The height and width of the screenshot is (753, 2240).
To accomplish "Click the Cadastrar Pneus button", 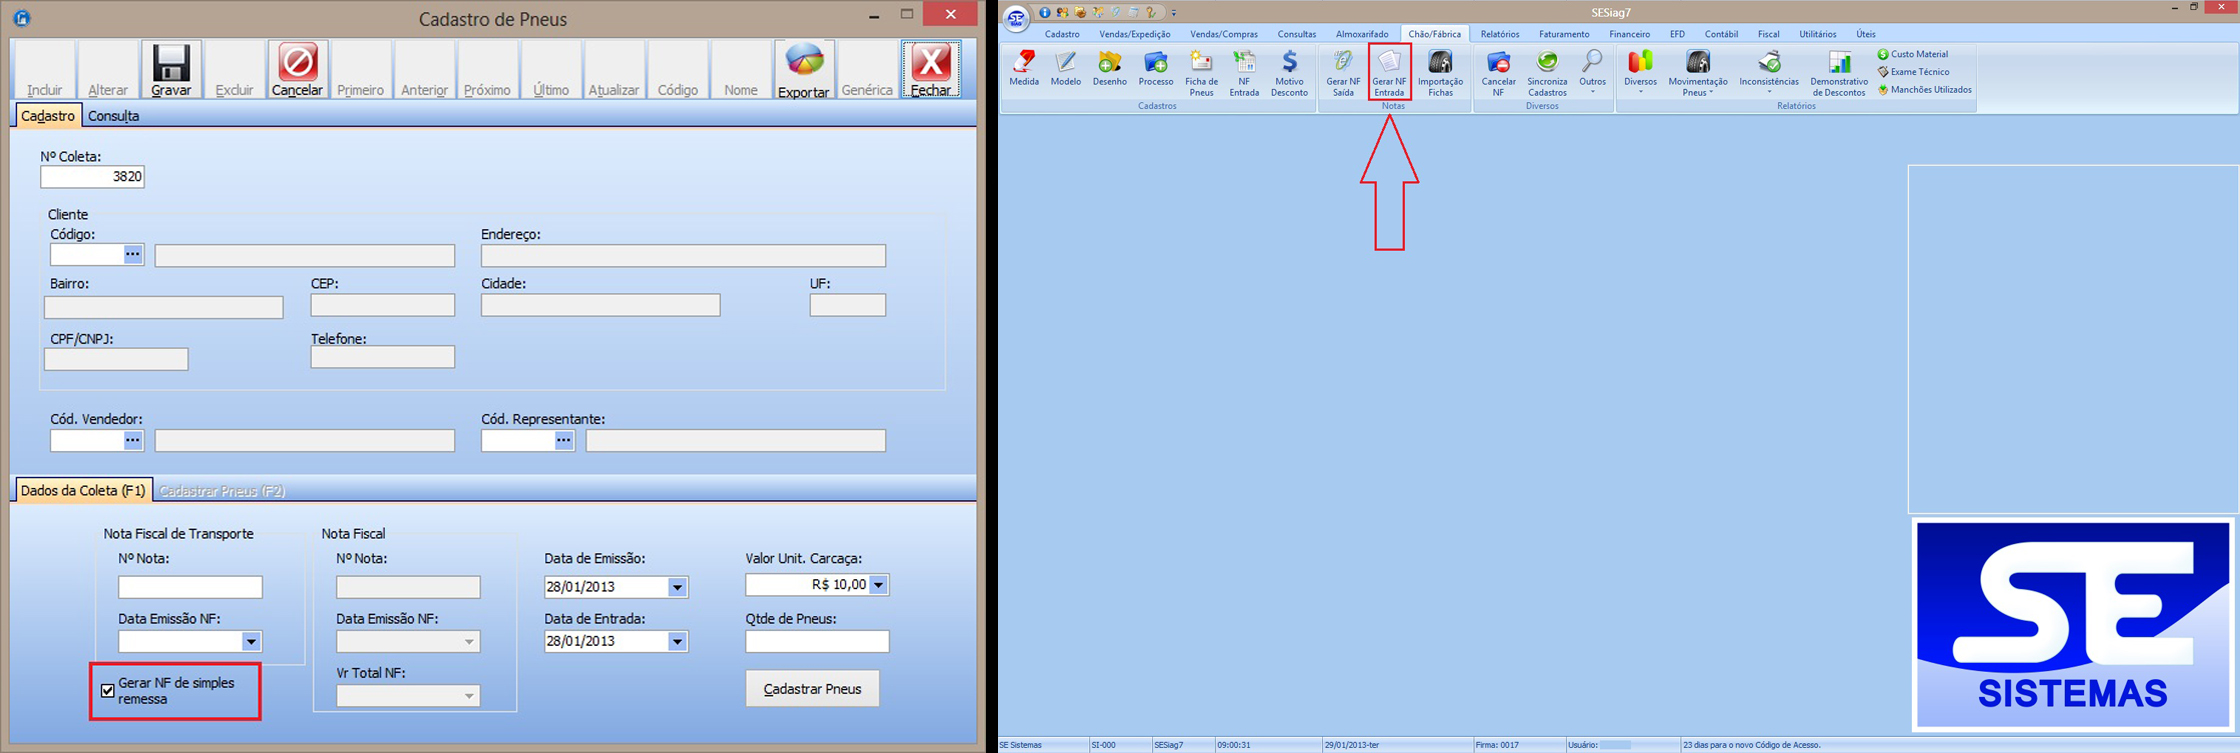I will pyautogui.click(x=812, y=689).
